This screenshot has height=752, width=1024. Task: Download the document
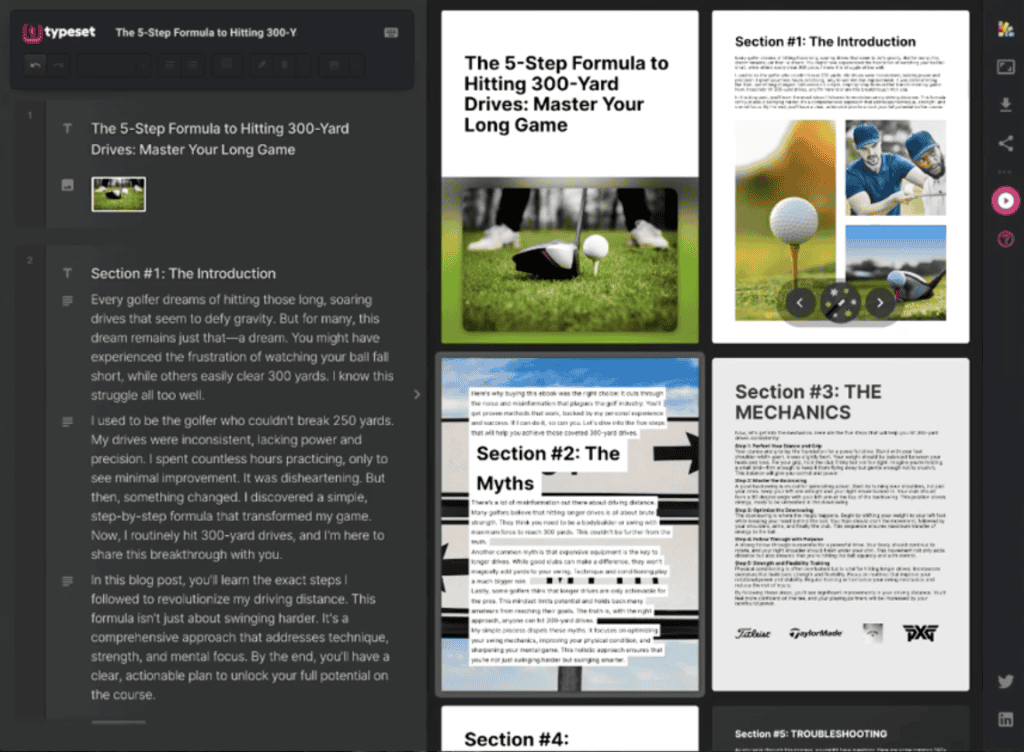coord(1005,104)
